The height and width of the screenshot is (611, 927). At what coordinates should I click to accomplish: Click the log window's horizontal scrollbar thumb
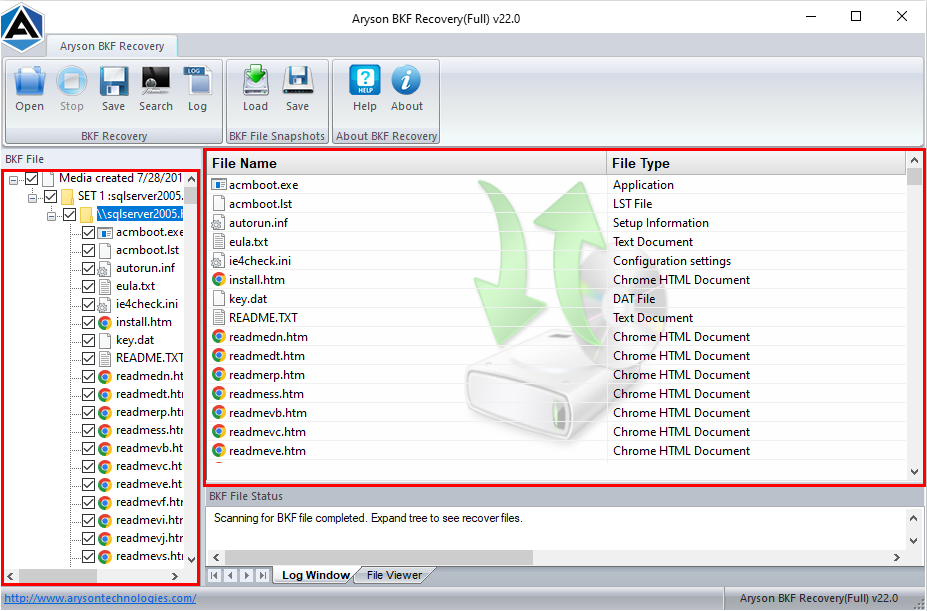click(379, 557)
